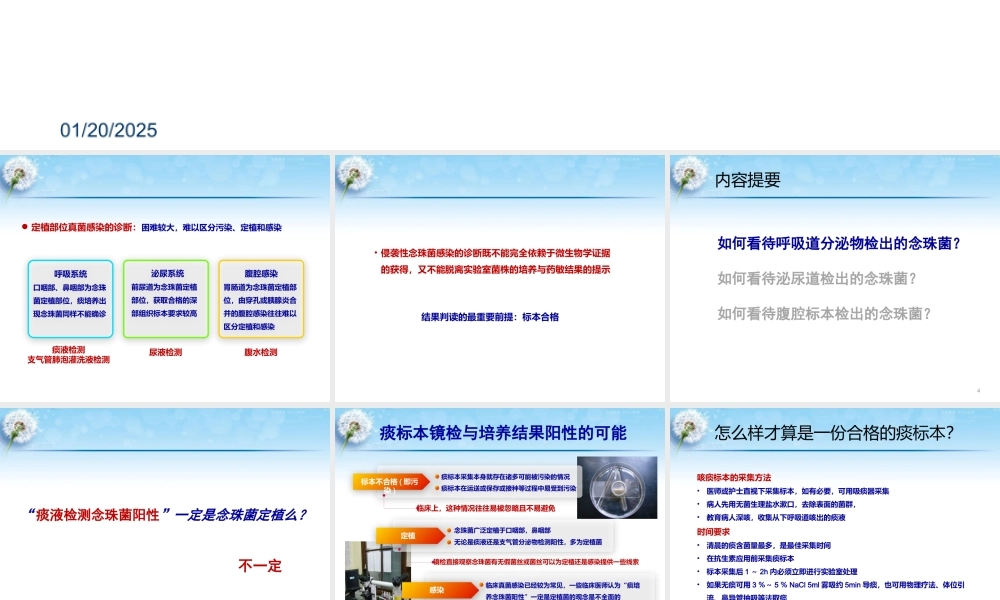Select the laboratory bench photo
The image size is (1000, 600).
[x=377, y=571]
